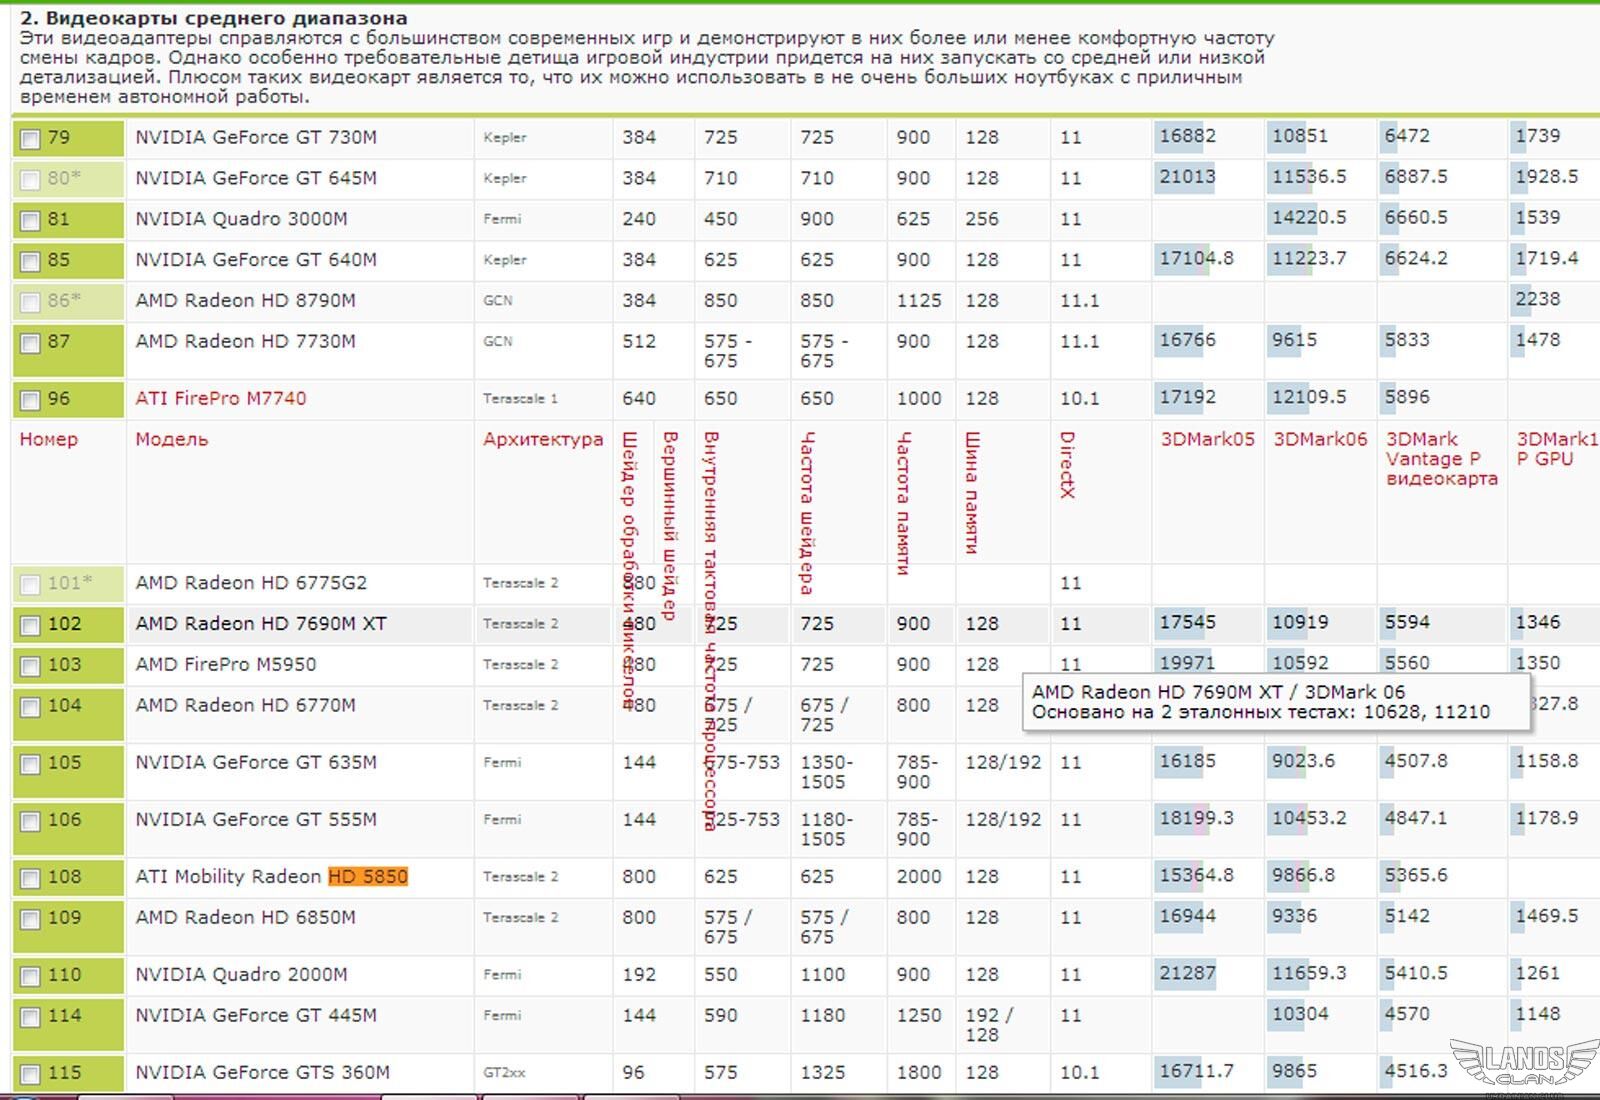1600x1100 pixels.
Task: Sort by 3DMark Vantage P header
Action: [x=1441, y=458]
